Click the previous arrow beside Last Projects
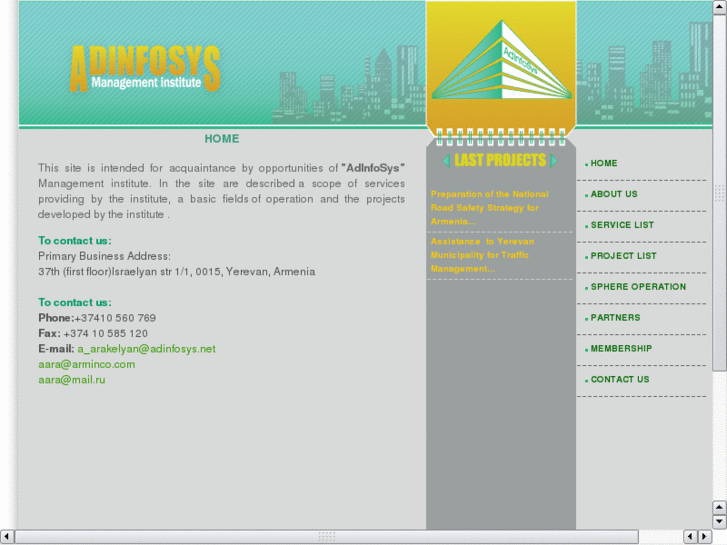This screenshot has width=727, height=545. pyautogui.click(x=446, y=161)
